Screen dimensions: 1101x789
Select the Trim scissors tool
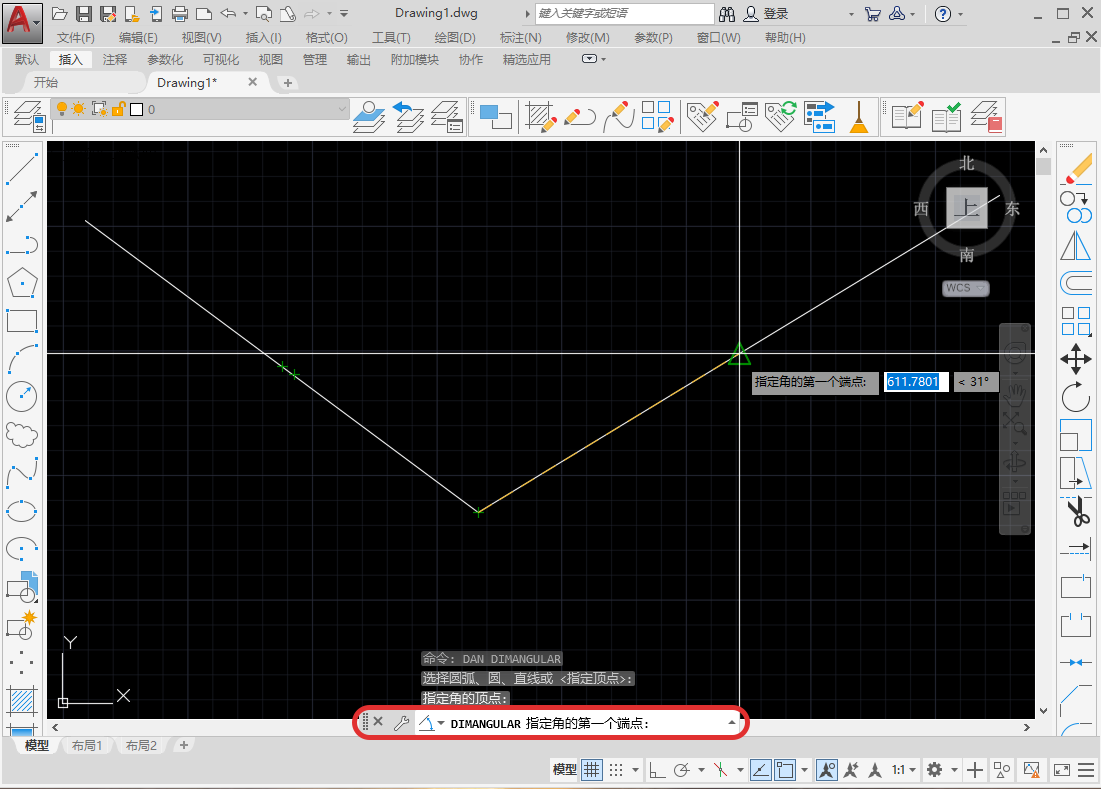pos(1076,512)
